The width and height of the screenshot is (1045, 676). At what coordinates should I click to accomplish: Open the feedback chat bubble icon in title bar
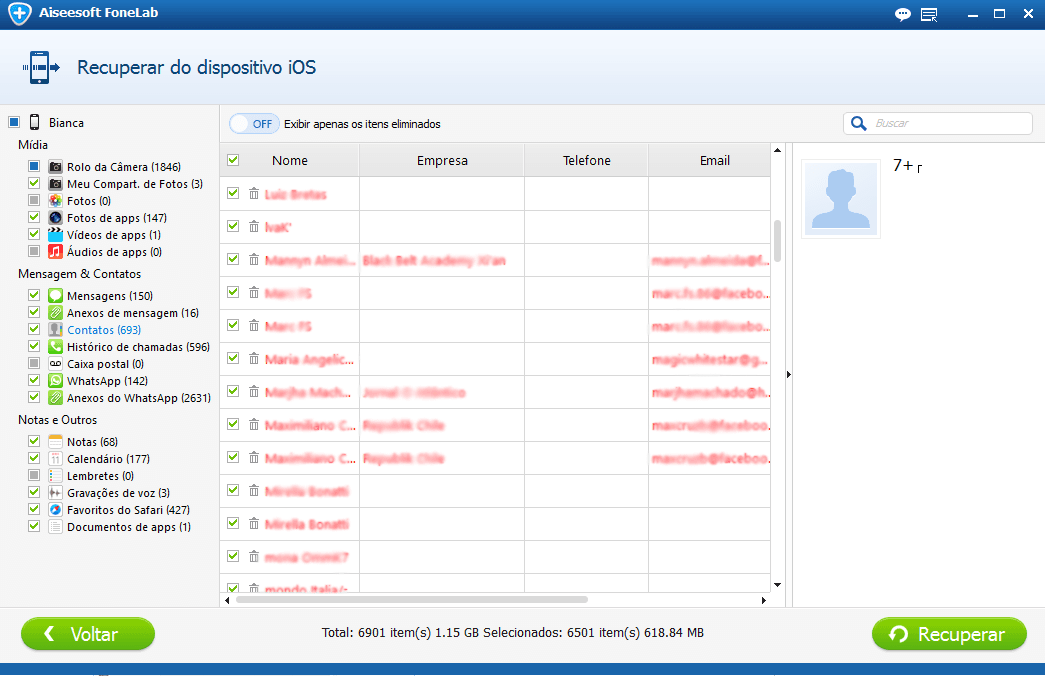(903, 14)
